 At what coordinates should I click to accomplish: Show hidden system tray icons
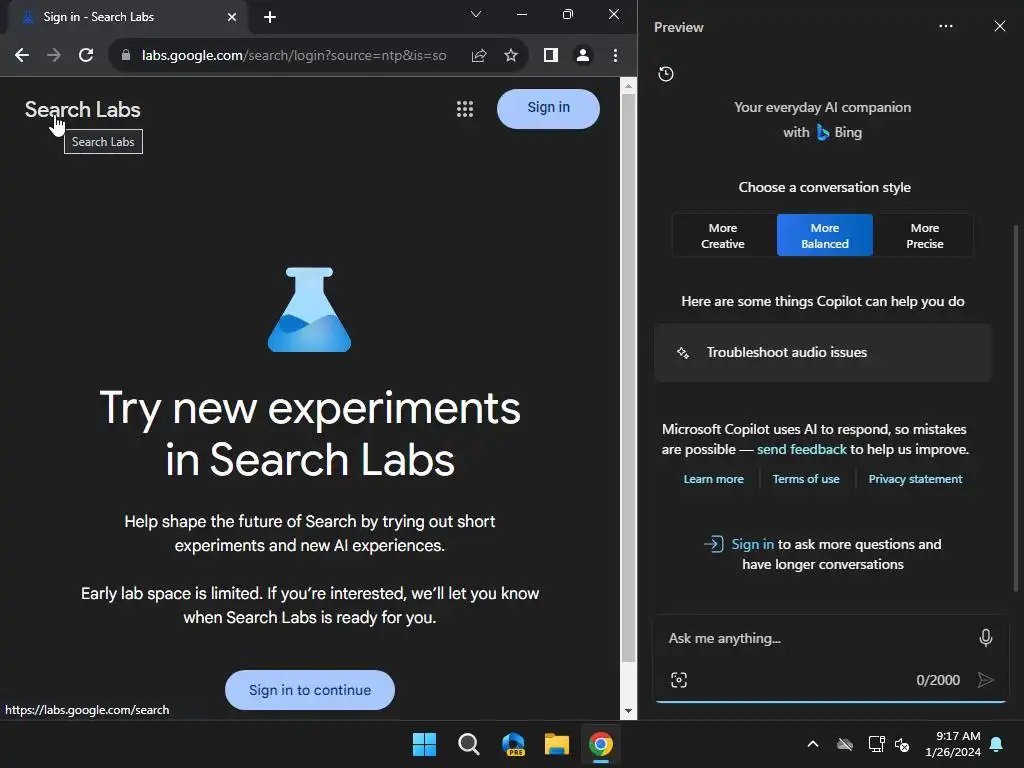pyautogui.click(x=813, y=744)
